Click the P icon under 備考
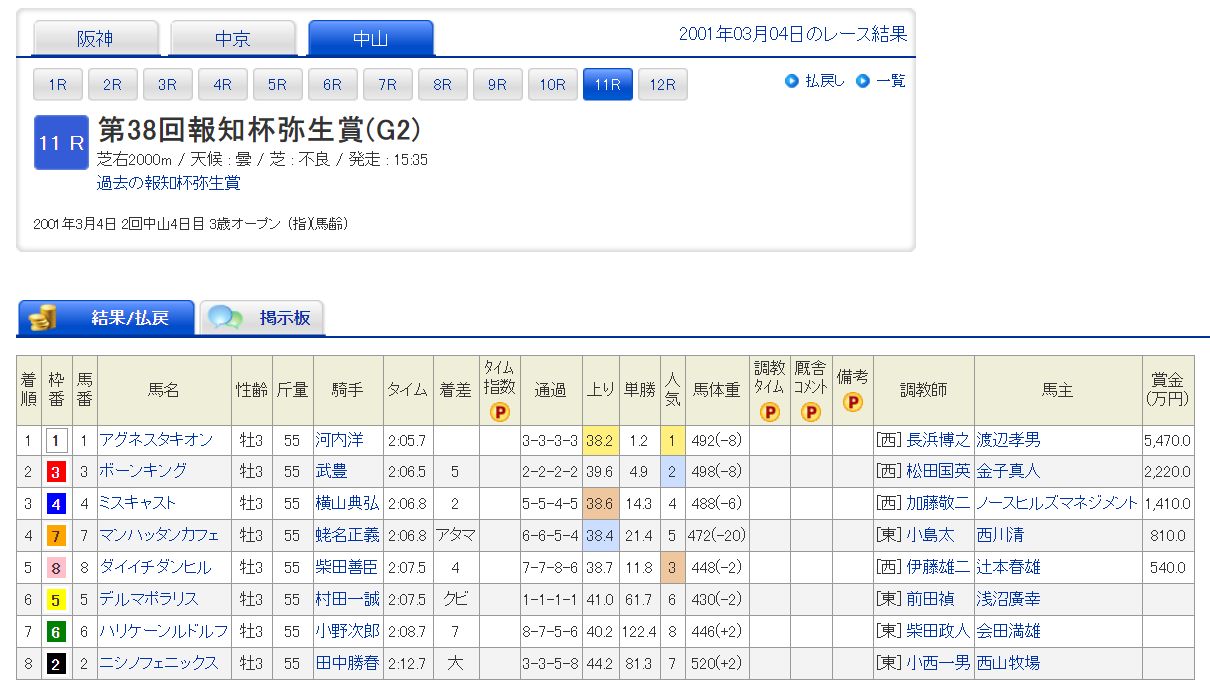This screenshot has height=685, width=1210. (852, 402)
